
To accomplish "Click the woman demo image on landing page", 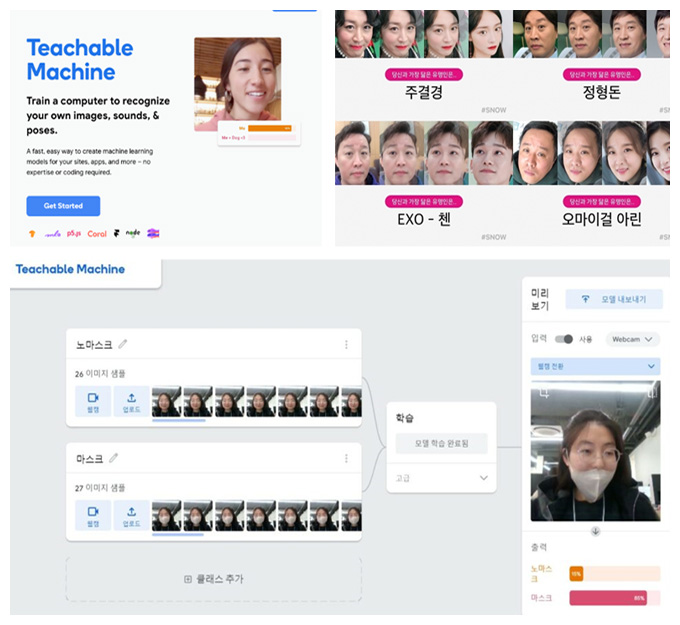I will pyautogui.click(x=238, y=84).
